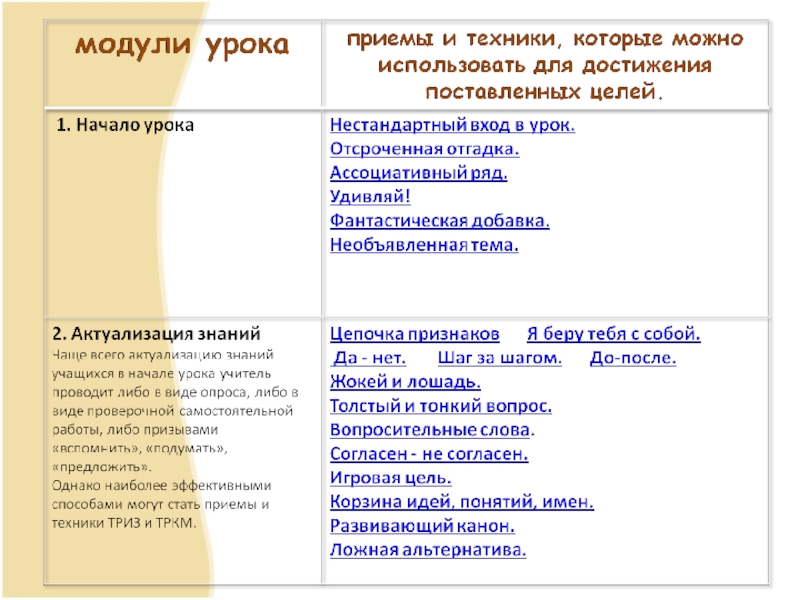This screenshot has width=800, height=600.
Task: Click the text 'Чаще всего актуализацию знаний'
Action: [x=163, y=355]
